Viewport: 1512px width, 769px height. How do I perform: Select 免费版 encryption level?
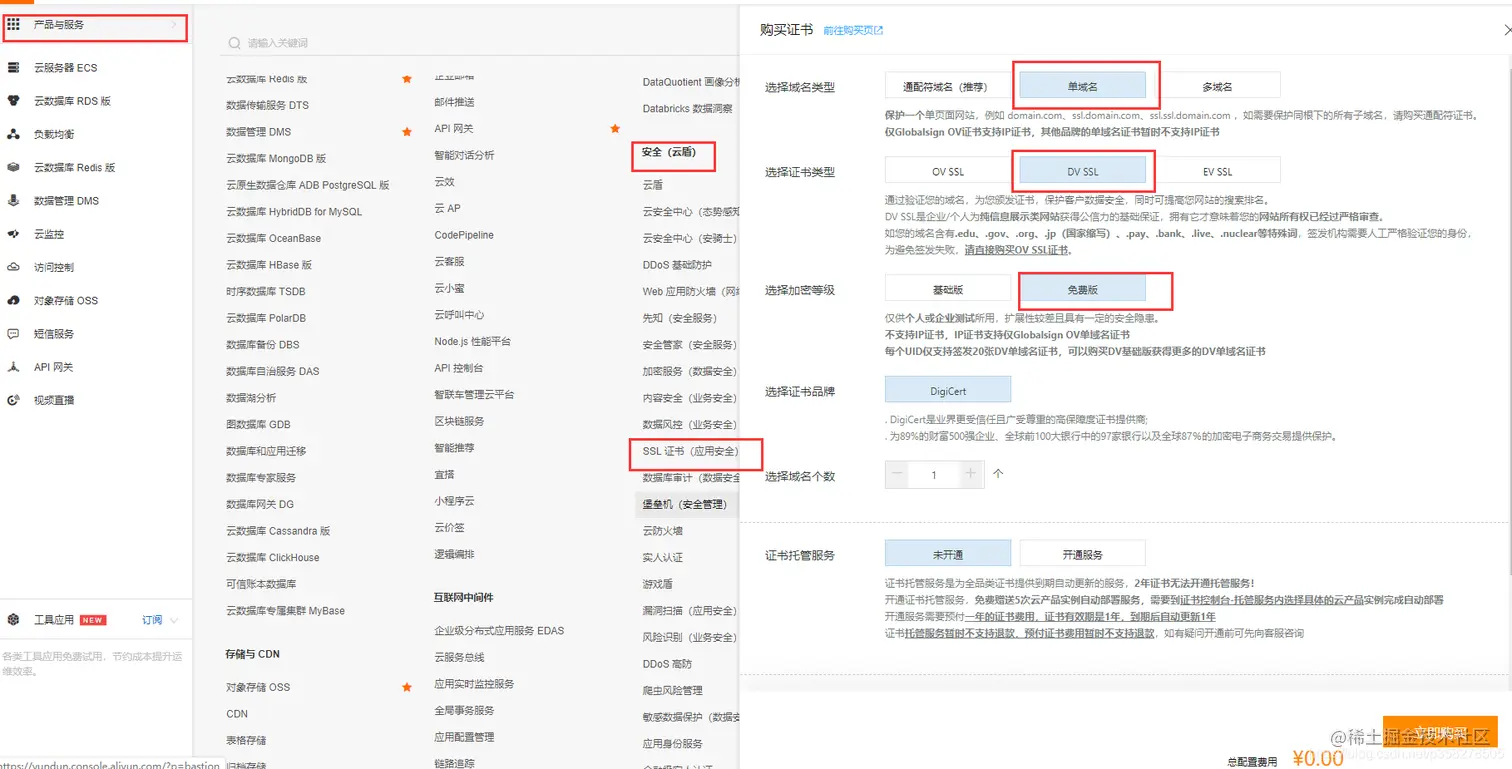1082,289
